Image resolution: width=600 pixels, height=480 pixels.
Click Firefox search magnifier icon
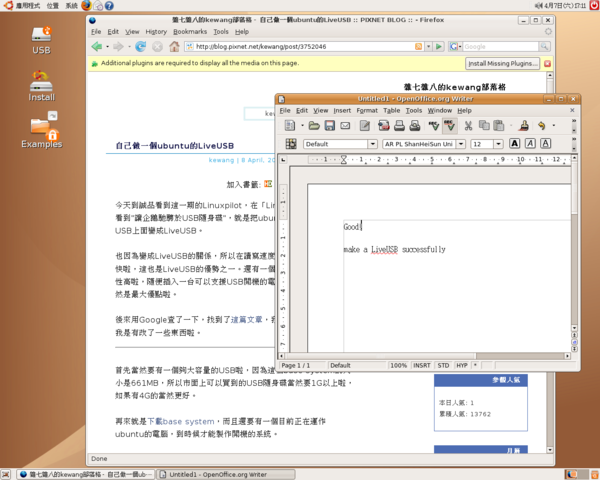(x=544, y=47)
